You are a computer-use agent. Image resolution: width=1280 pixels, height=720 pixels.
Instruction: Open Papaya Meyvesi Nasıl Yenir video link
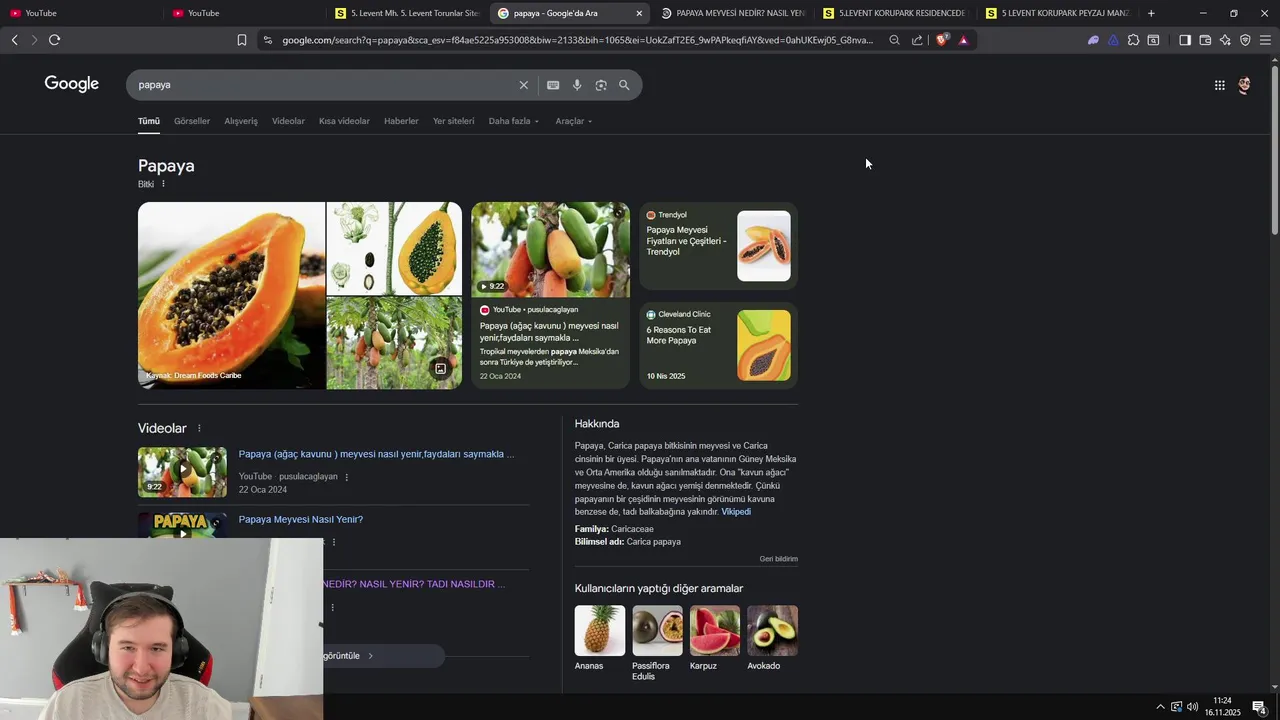301,520
